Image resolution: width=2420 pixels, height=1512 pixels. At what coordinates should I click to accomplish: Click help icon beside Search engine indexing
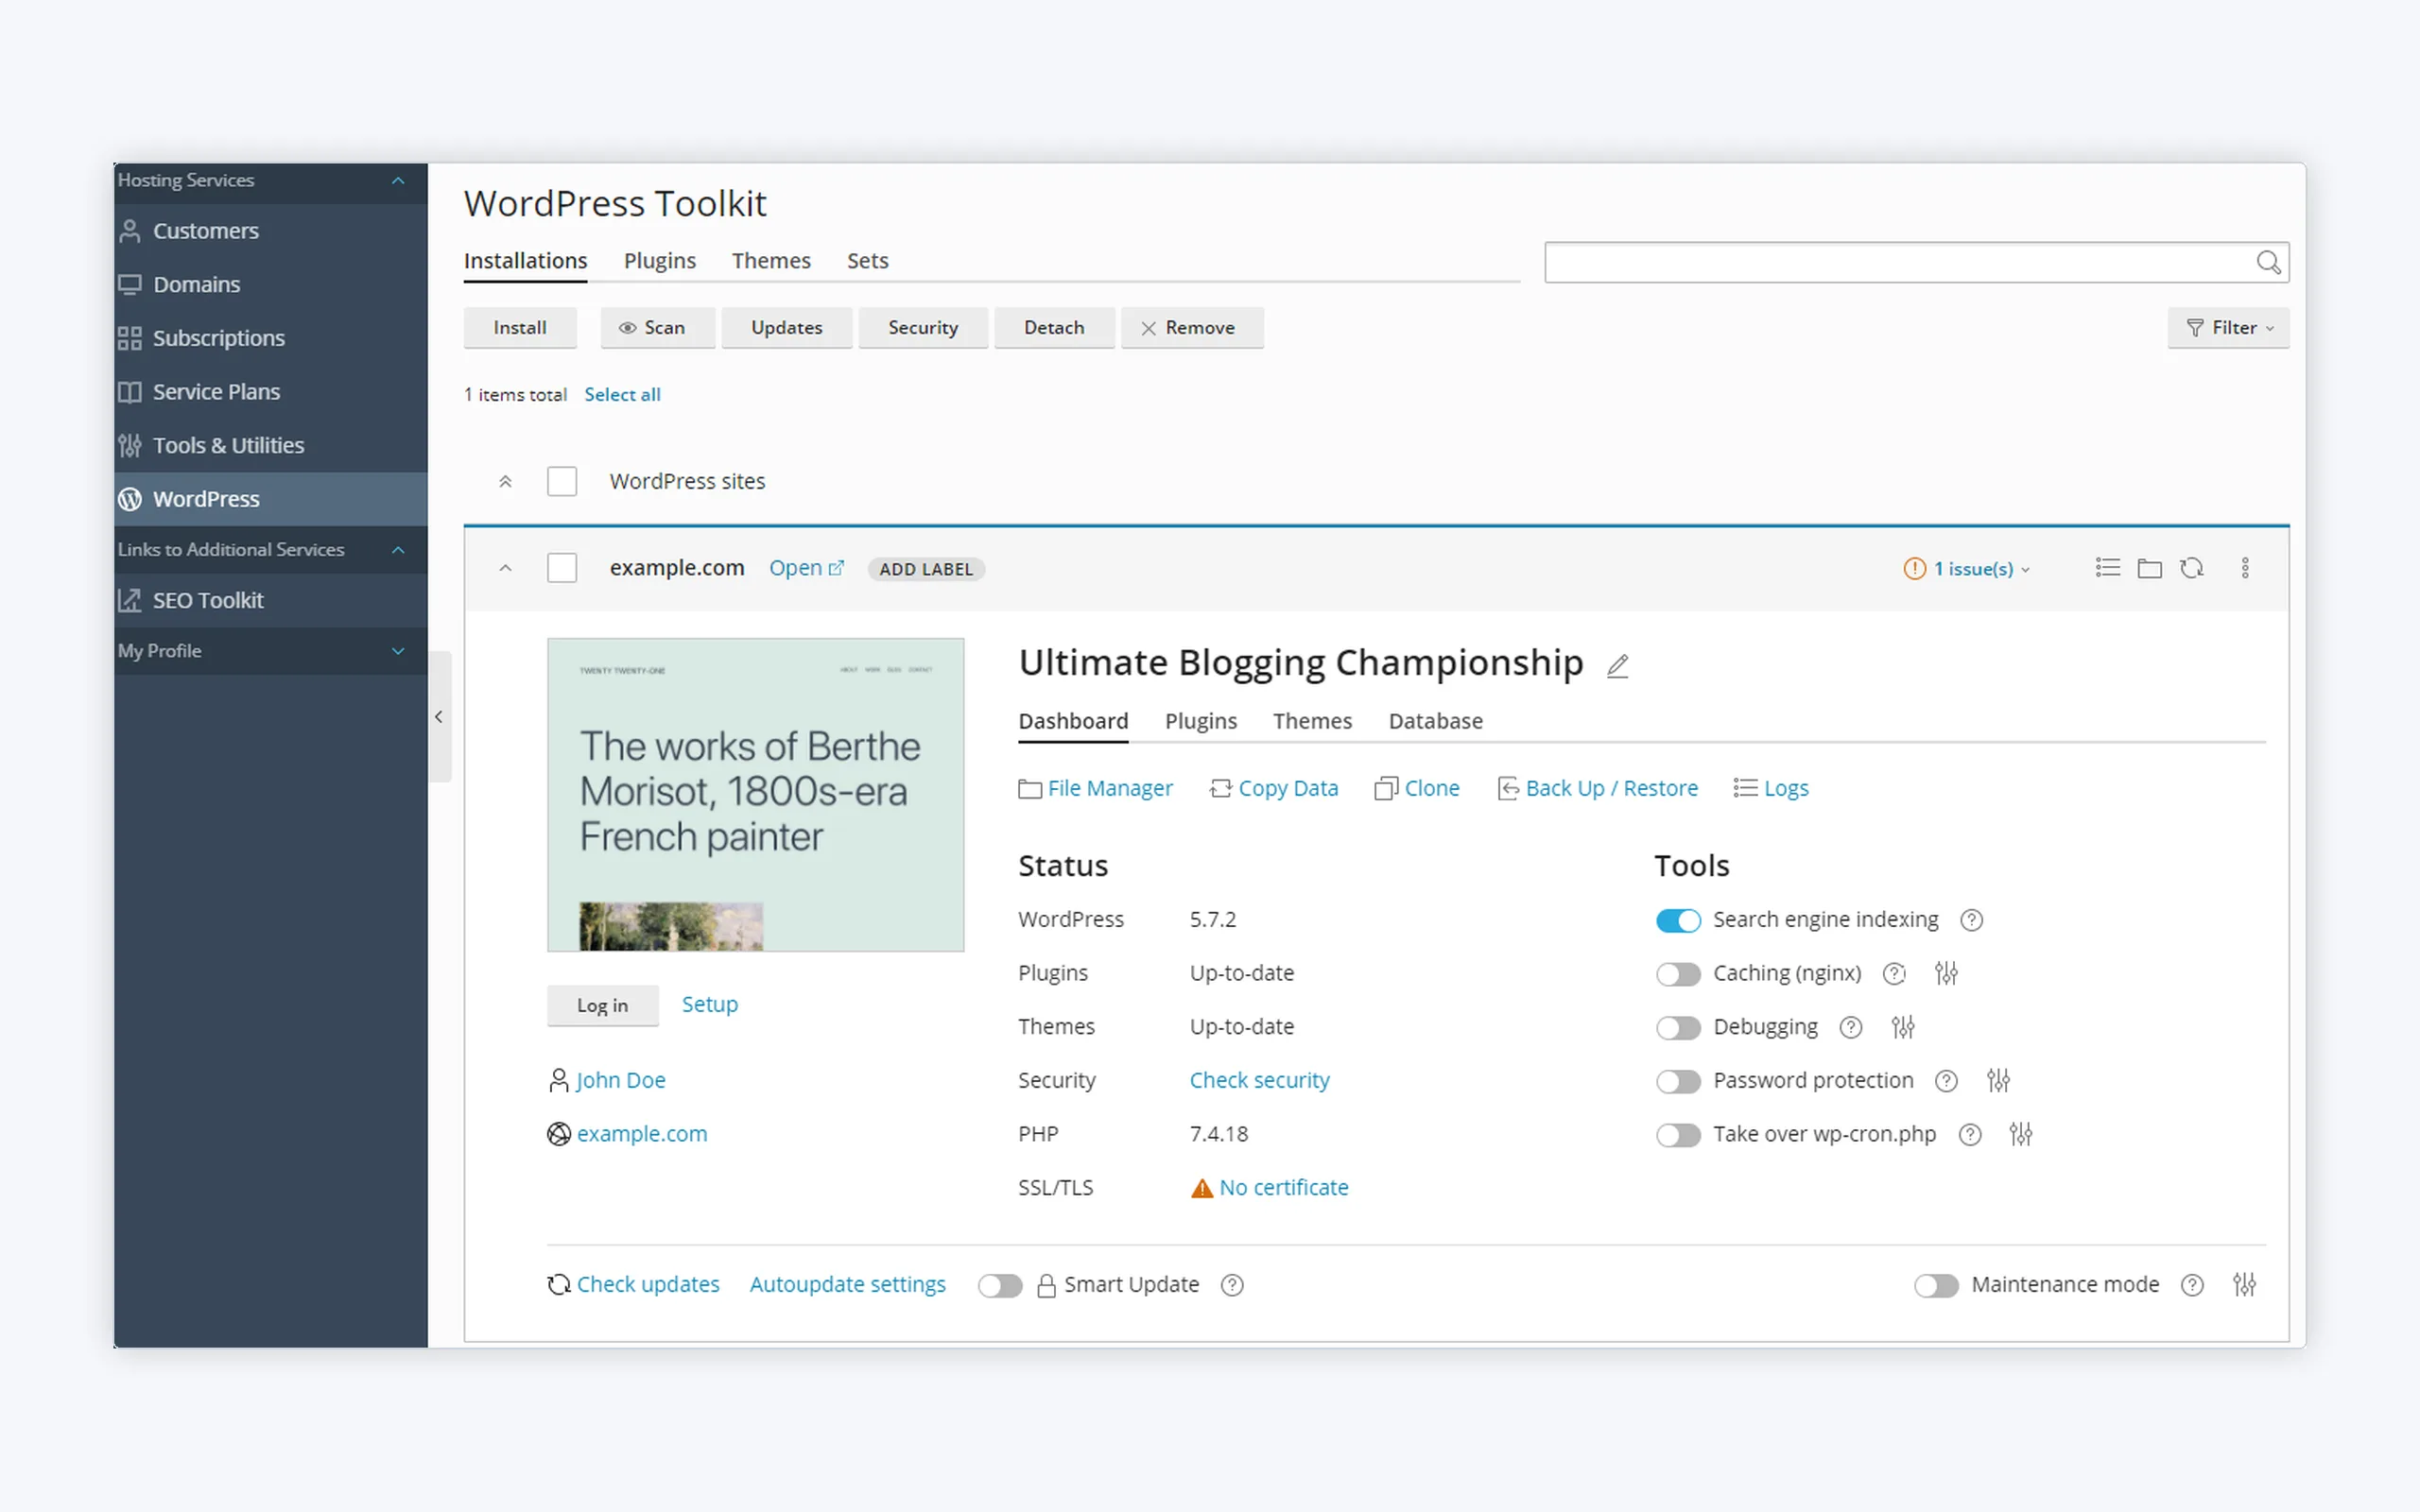[1972, 920]
